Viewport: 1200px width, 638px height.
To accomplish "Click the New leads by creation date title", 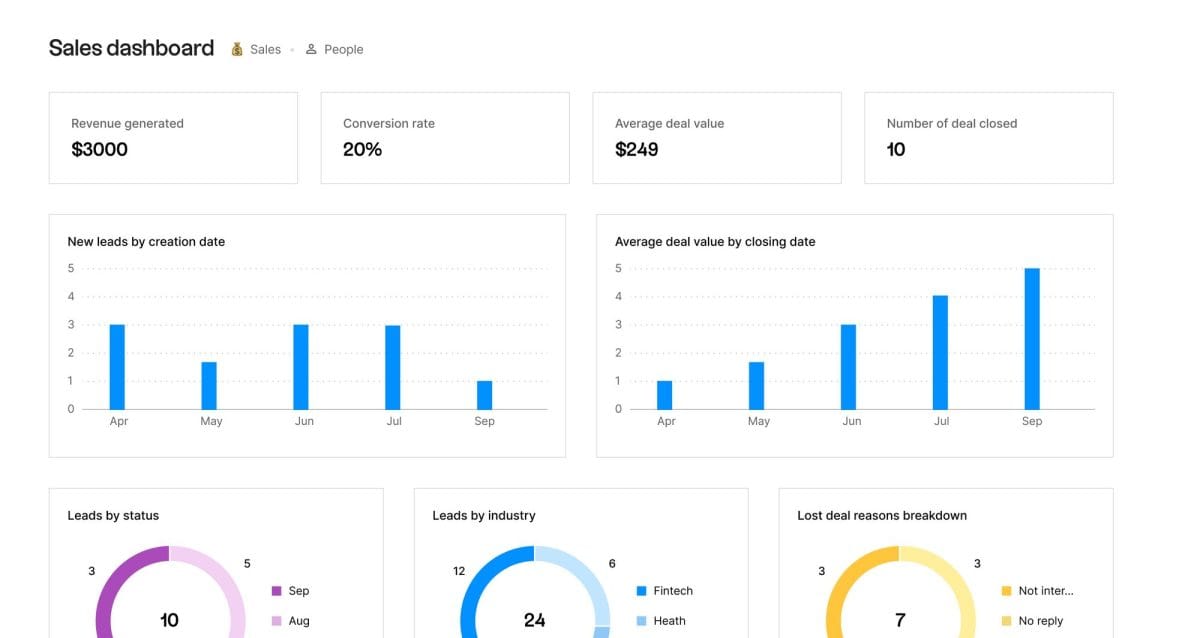I will (x=146, y=242).
